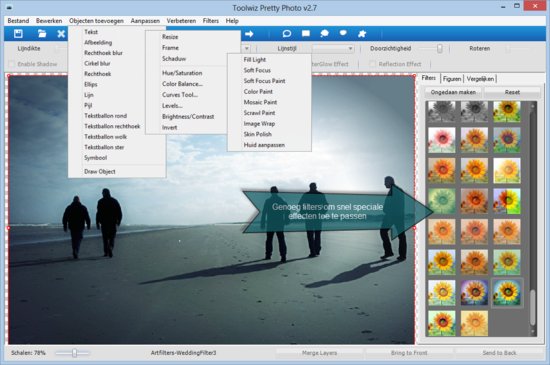
Task: Add a rectangular speech balloon via icon
Action: [306, 33]
